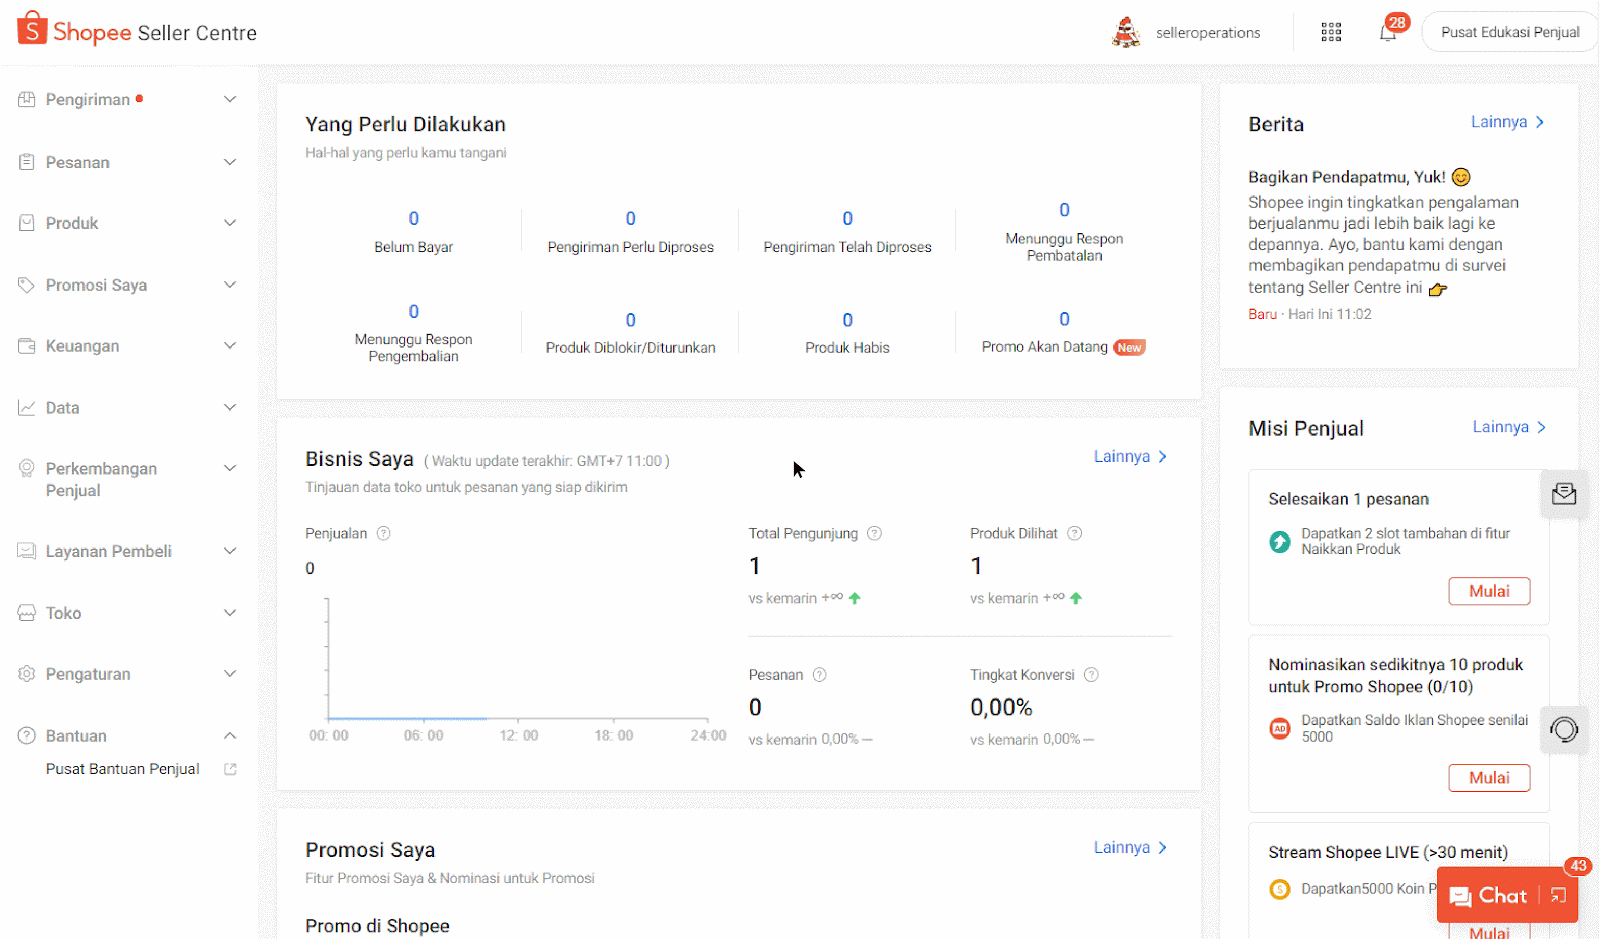Click Pusat Edukasi Penjual button
This screenshot has width=1600, height=939.
point(1509,33)
